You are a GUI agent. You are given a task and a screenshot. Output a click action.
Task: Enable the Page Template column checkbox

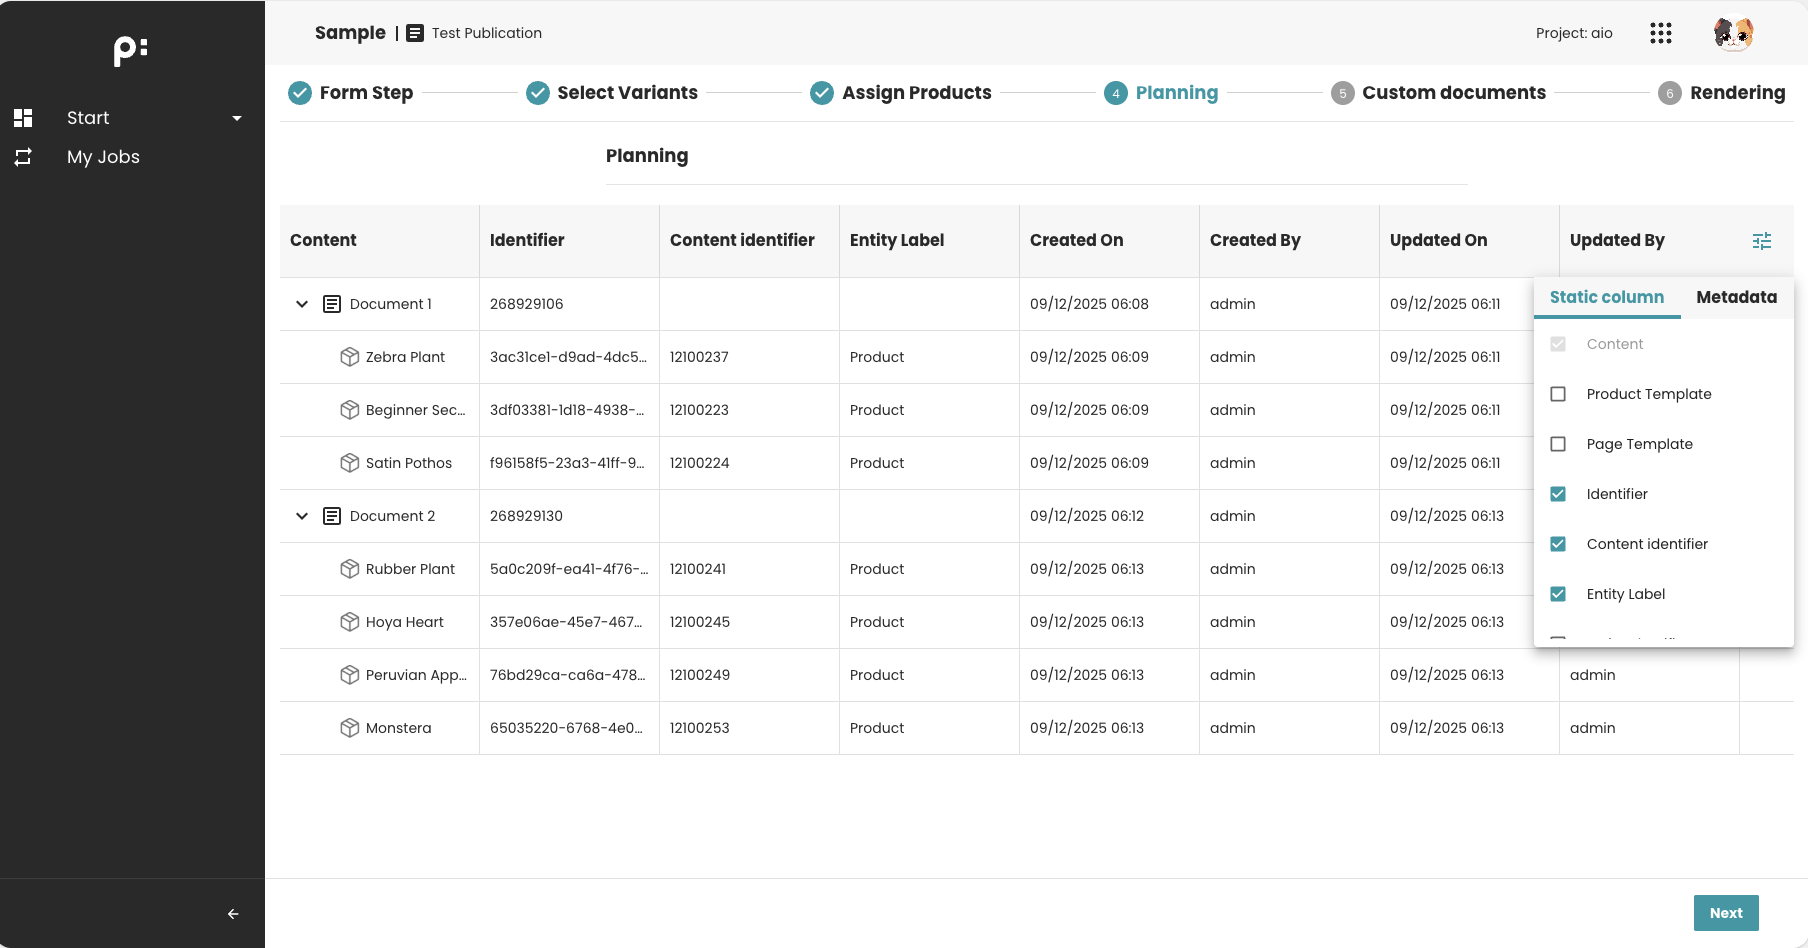[1558, 444]
